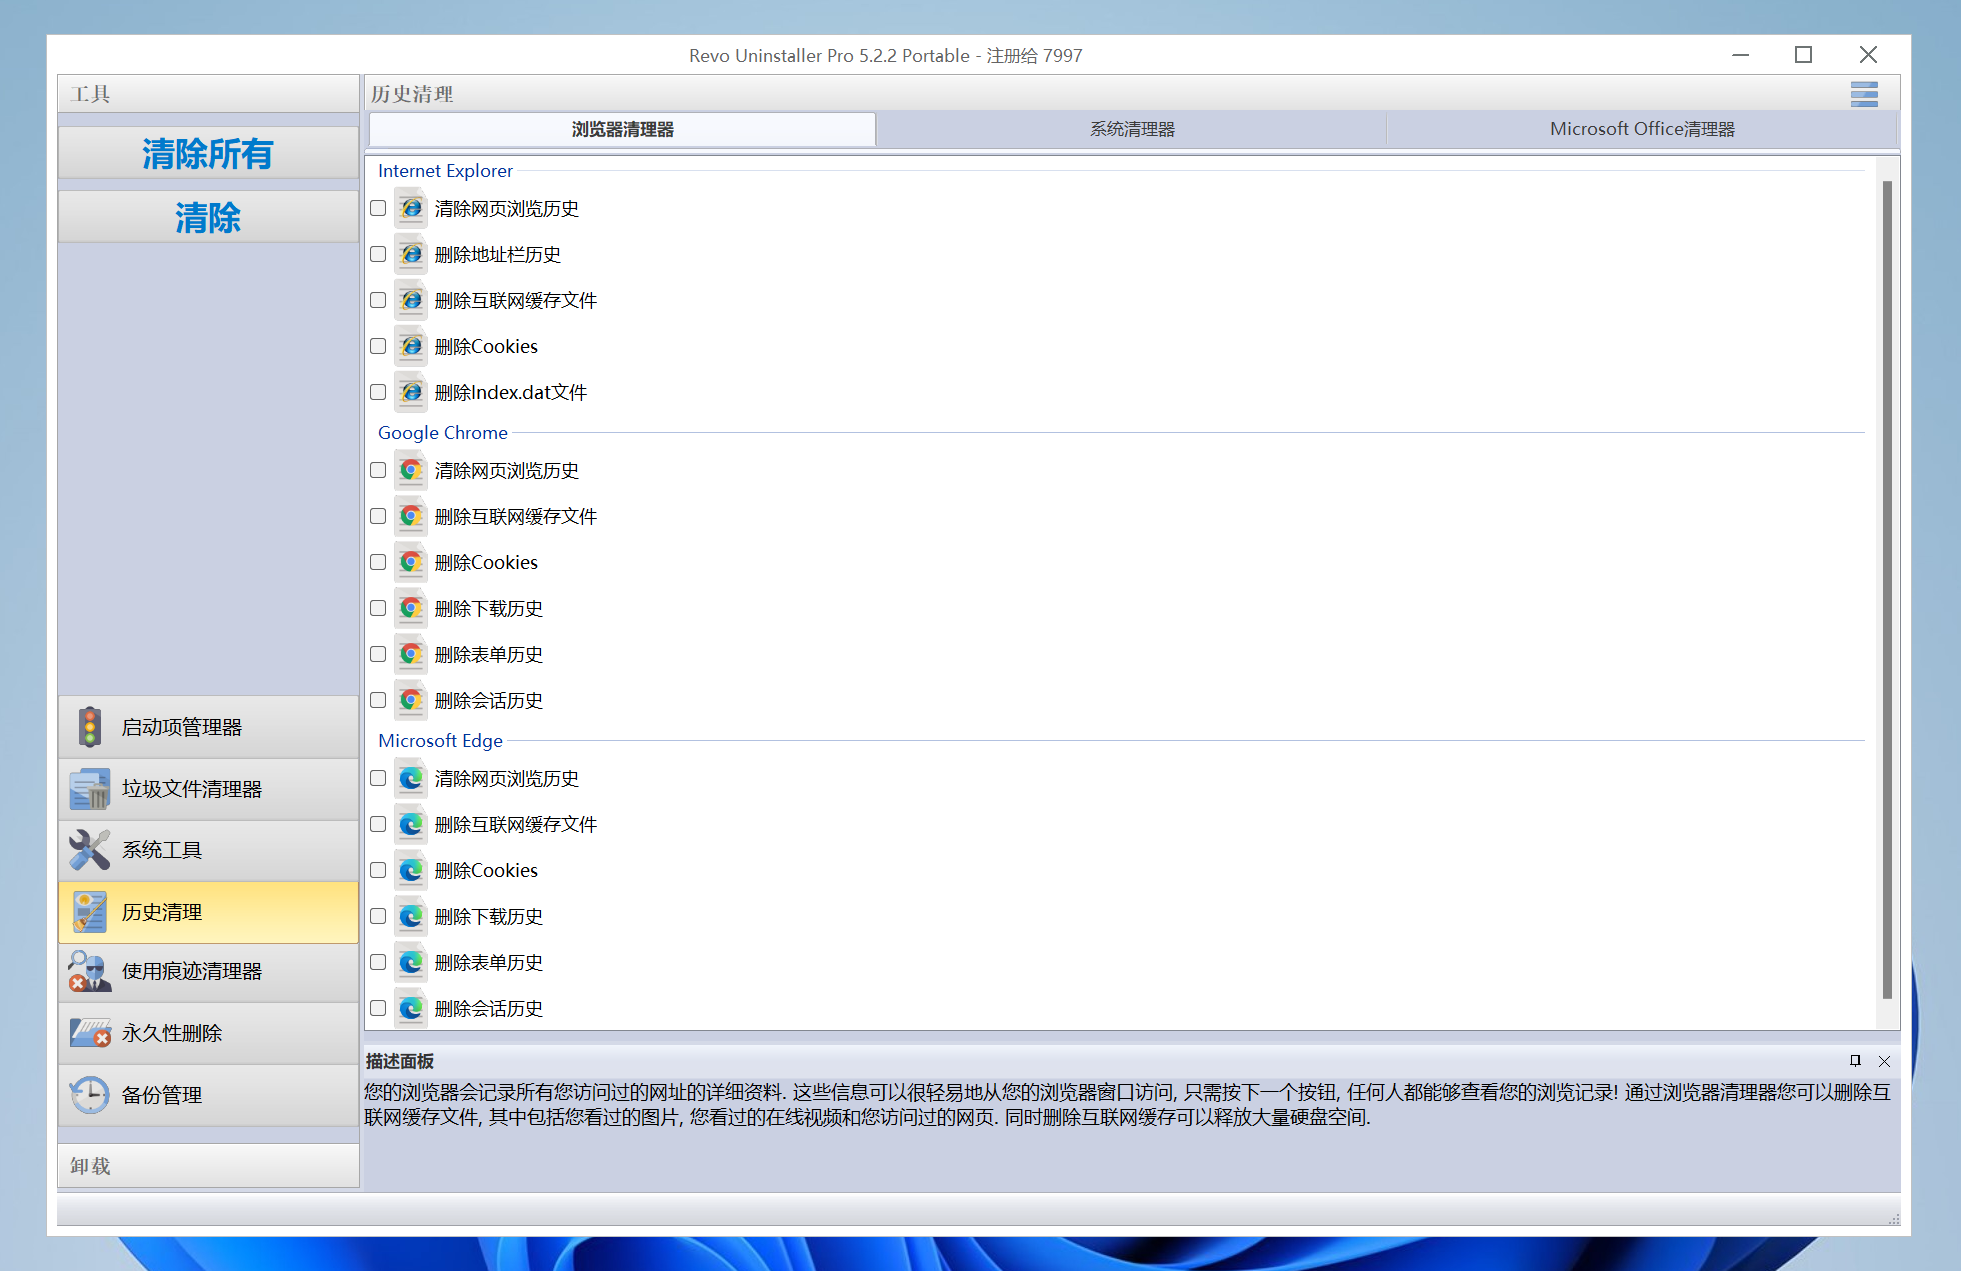
Task: Tick Microsoft Edge 删除表单历史 checkbox
Action: coord(378,962)
